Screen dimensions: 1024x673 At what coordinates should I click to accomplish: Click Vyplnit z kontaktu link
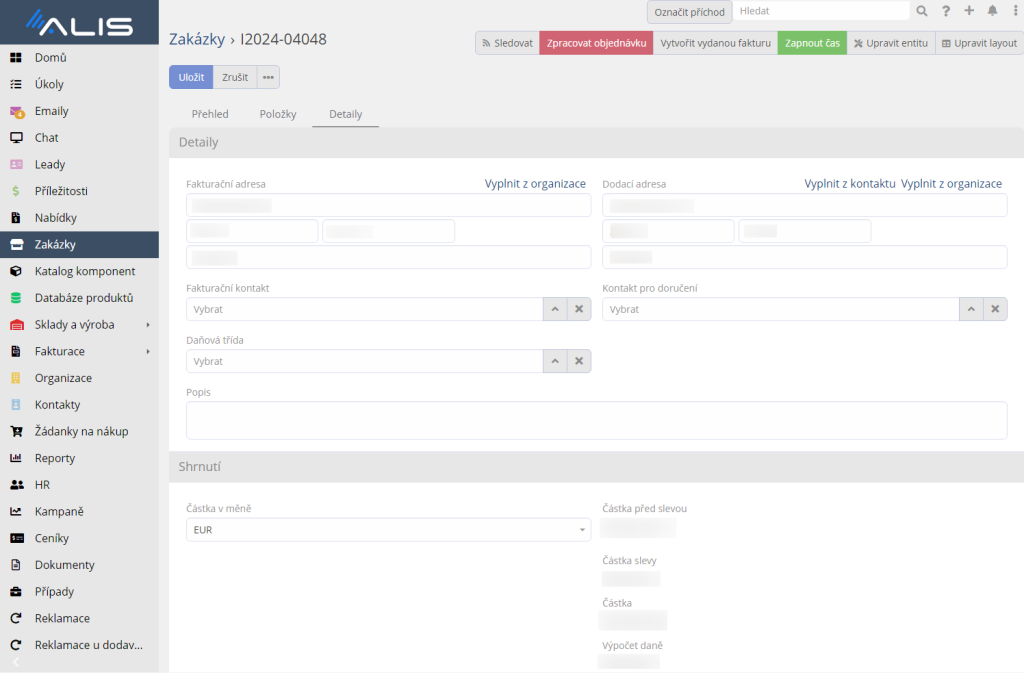(849, 184)
